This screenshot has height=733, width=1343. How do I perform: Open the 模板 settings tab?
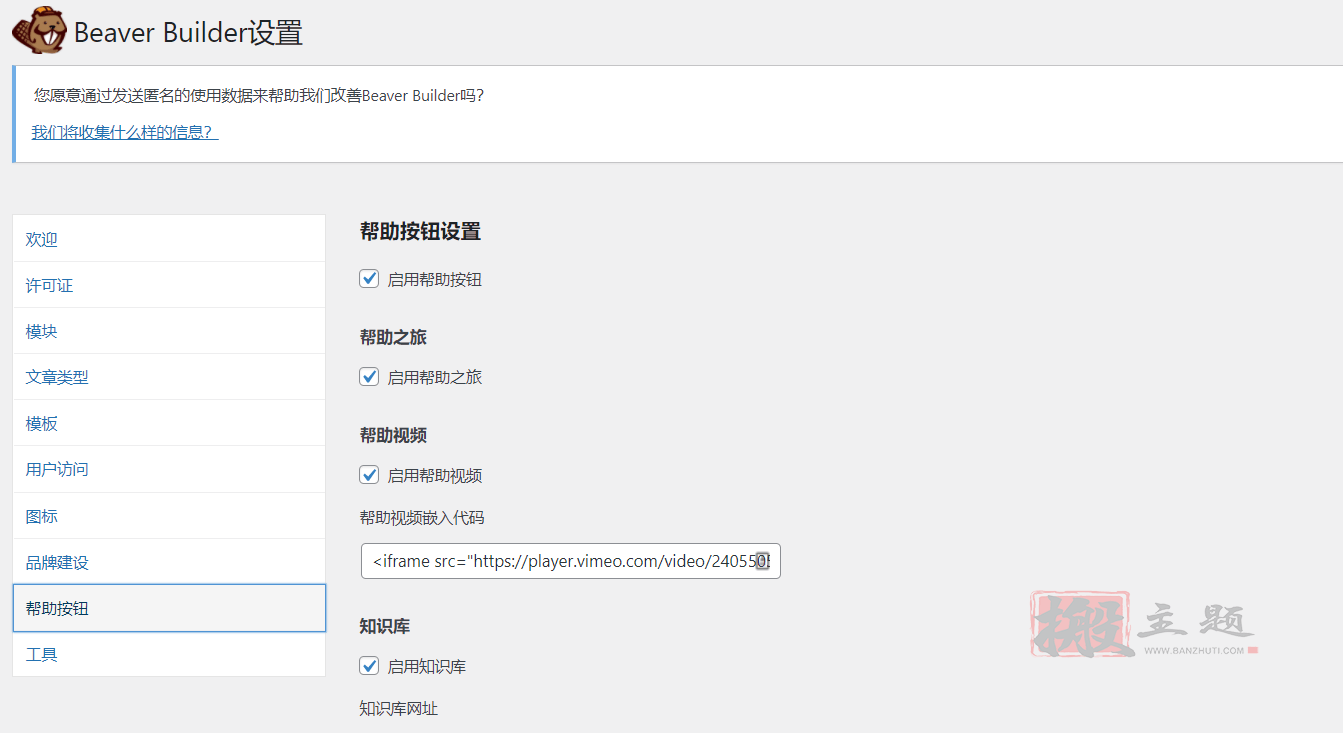[169, 423]
